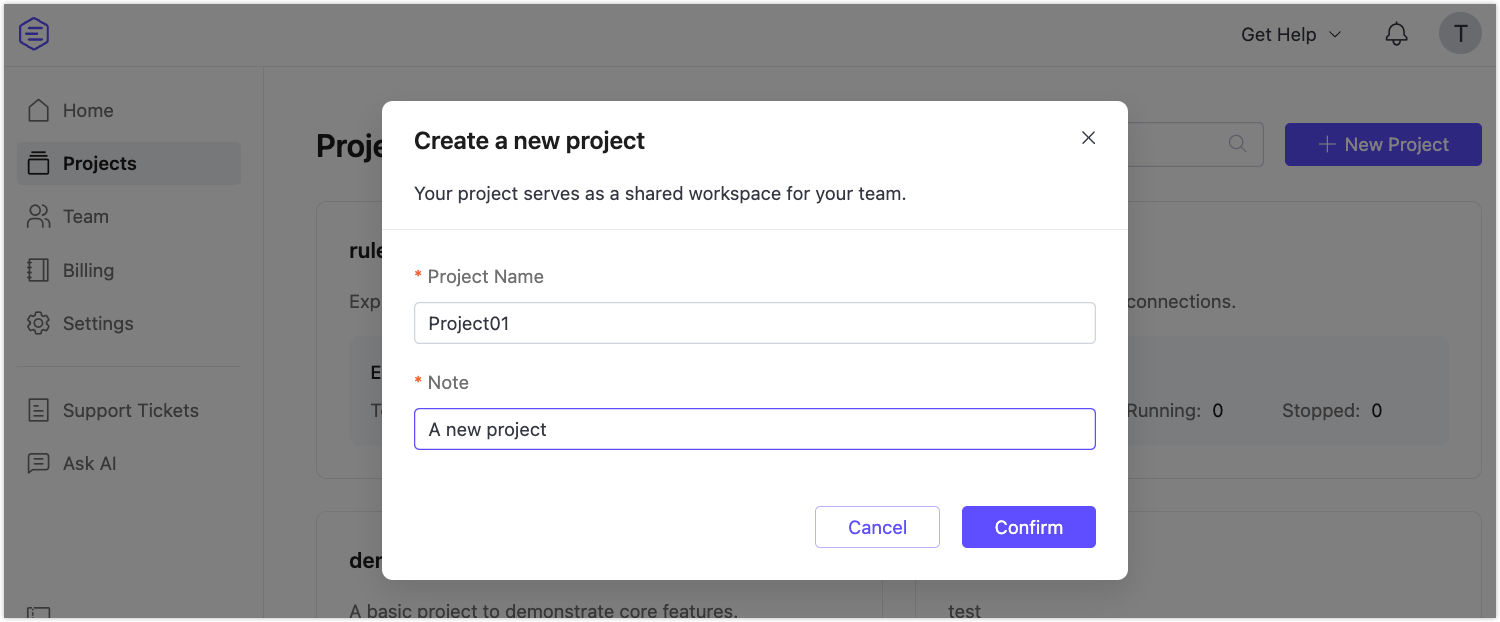The image size is (1500, 622).
Task: Open the user avatar marked T
Action: 1460,33
